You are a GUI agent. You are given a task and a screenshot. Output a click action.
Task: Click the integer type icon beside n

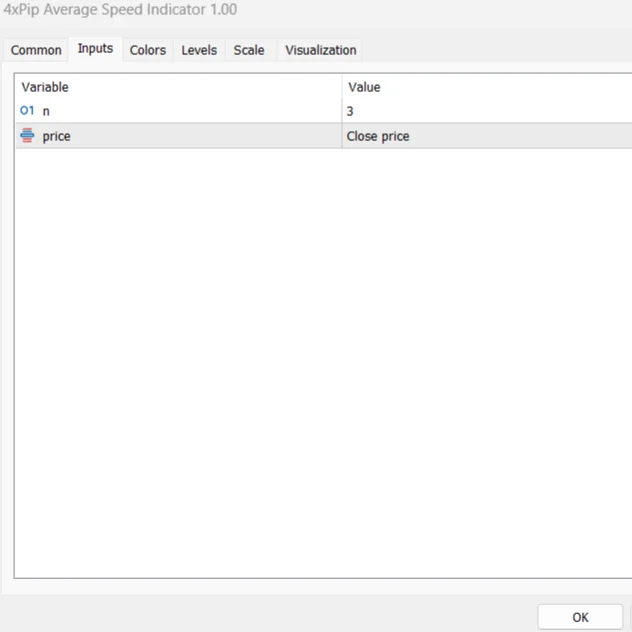(x=27, y=111)
